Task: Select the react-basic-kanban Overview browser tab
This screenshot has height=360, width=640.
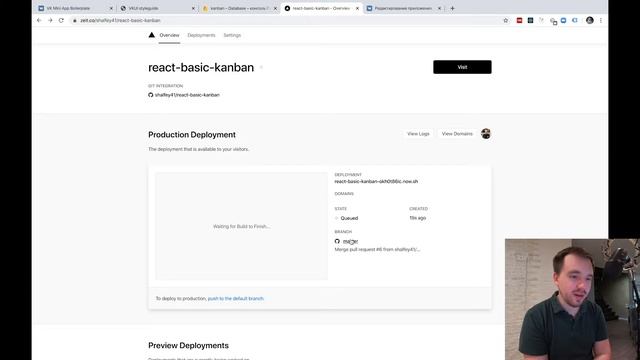Action: [x=321, y=8]
